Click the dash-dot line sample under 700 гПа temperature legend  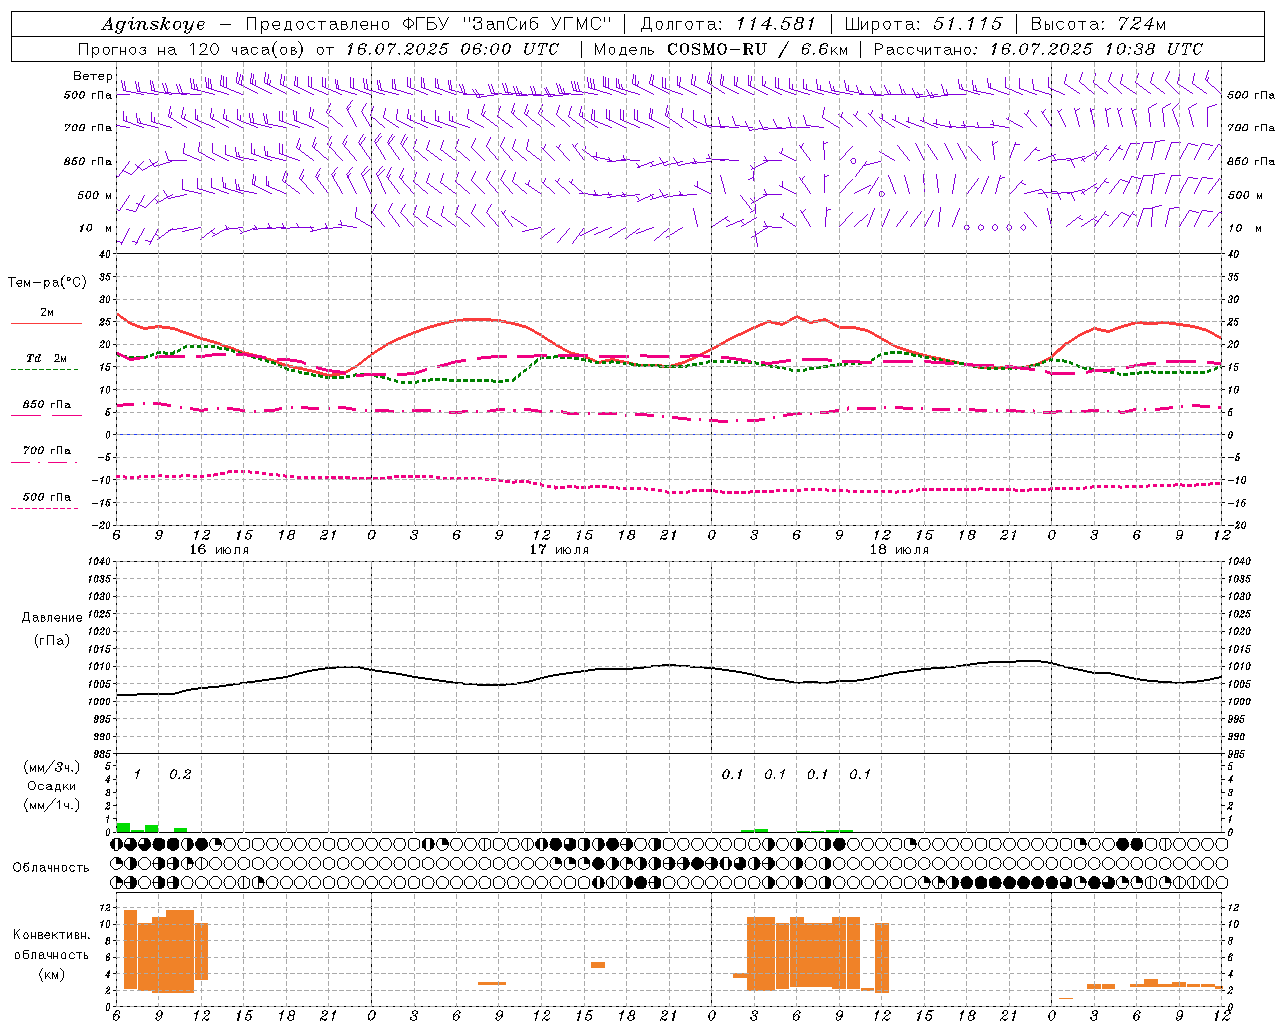pos(44,462)
